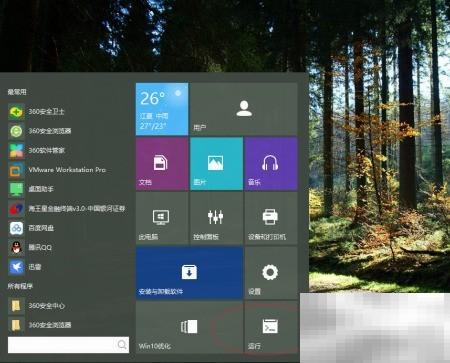Open the 设置 gear tile

click(271, 273)
